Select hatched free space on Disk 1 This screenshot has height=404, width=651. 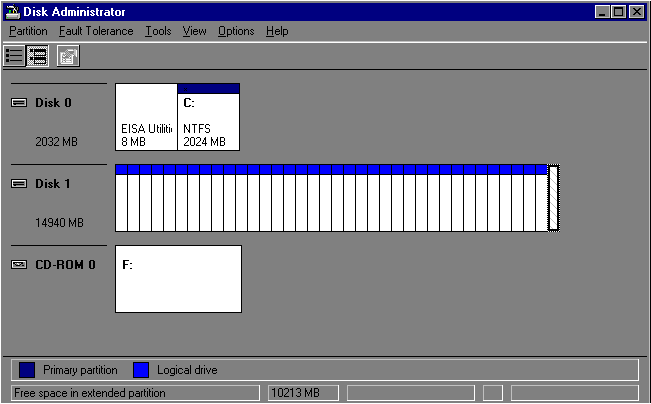[x=553, y=198]
